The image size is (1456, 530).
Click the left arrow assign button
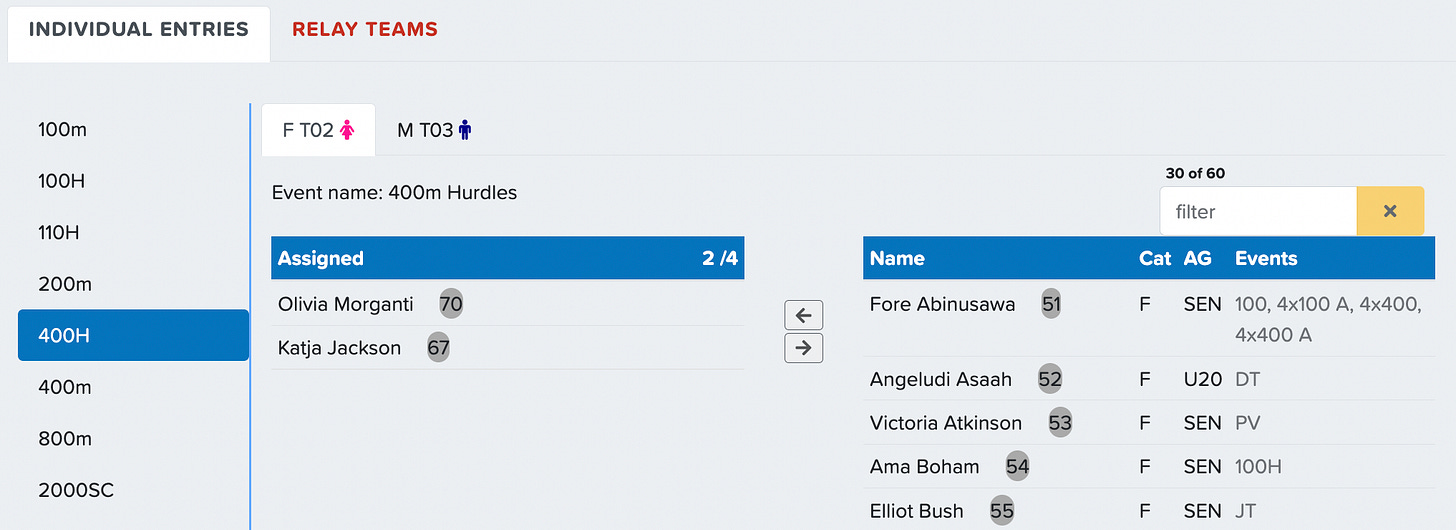tap(804, 315)
